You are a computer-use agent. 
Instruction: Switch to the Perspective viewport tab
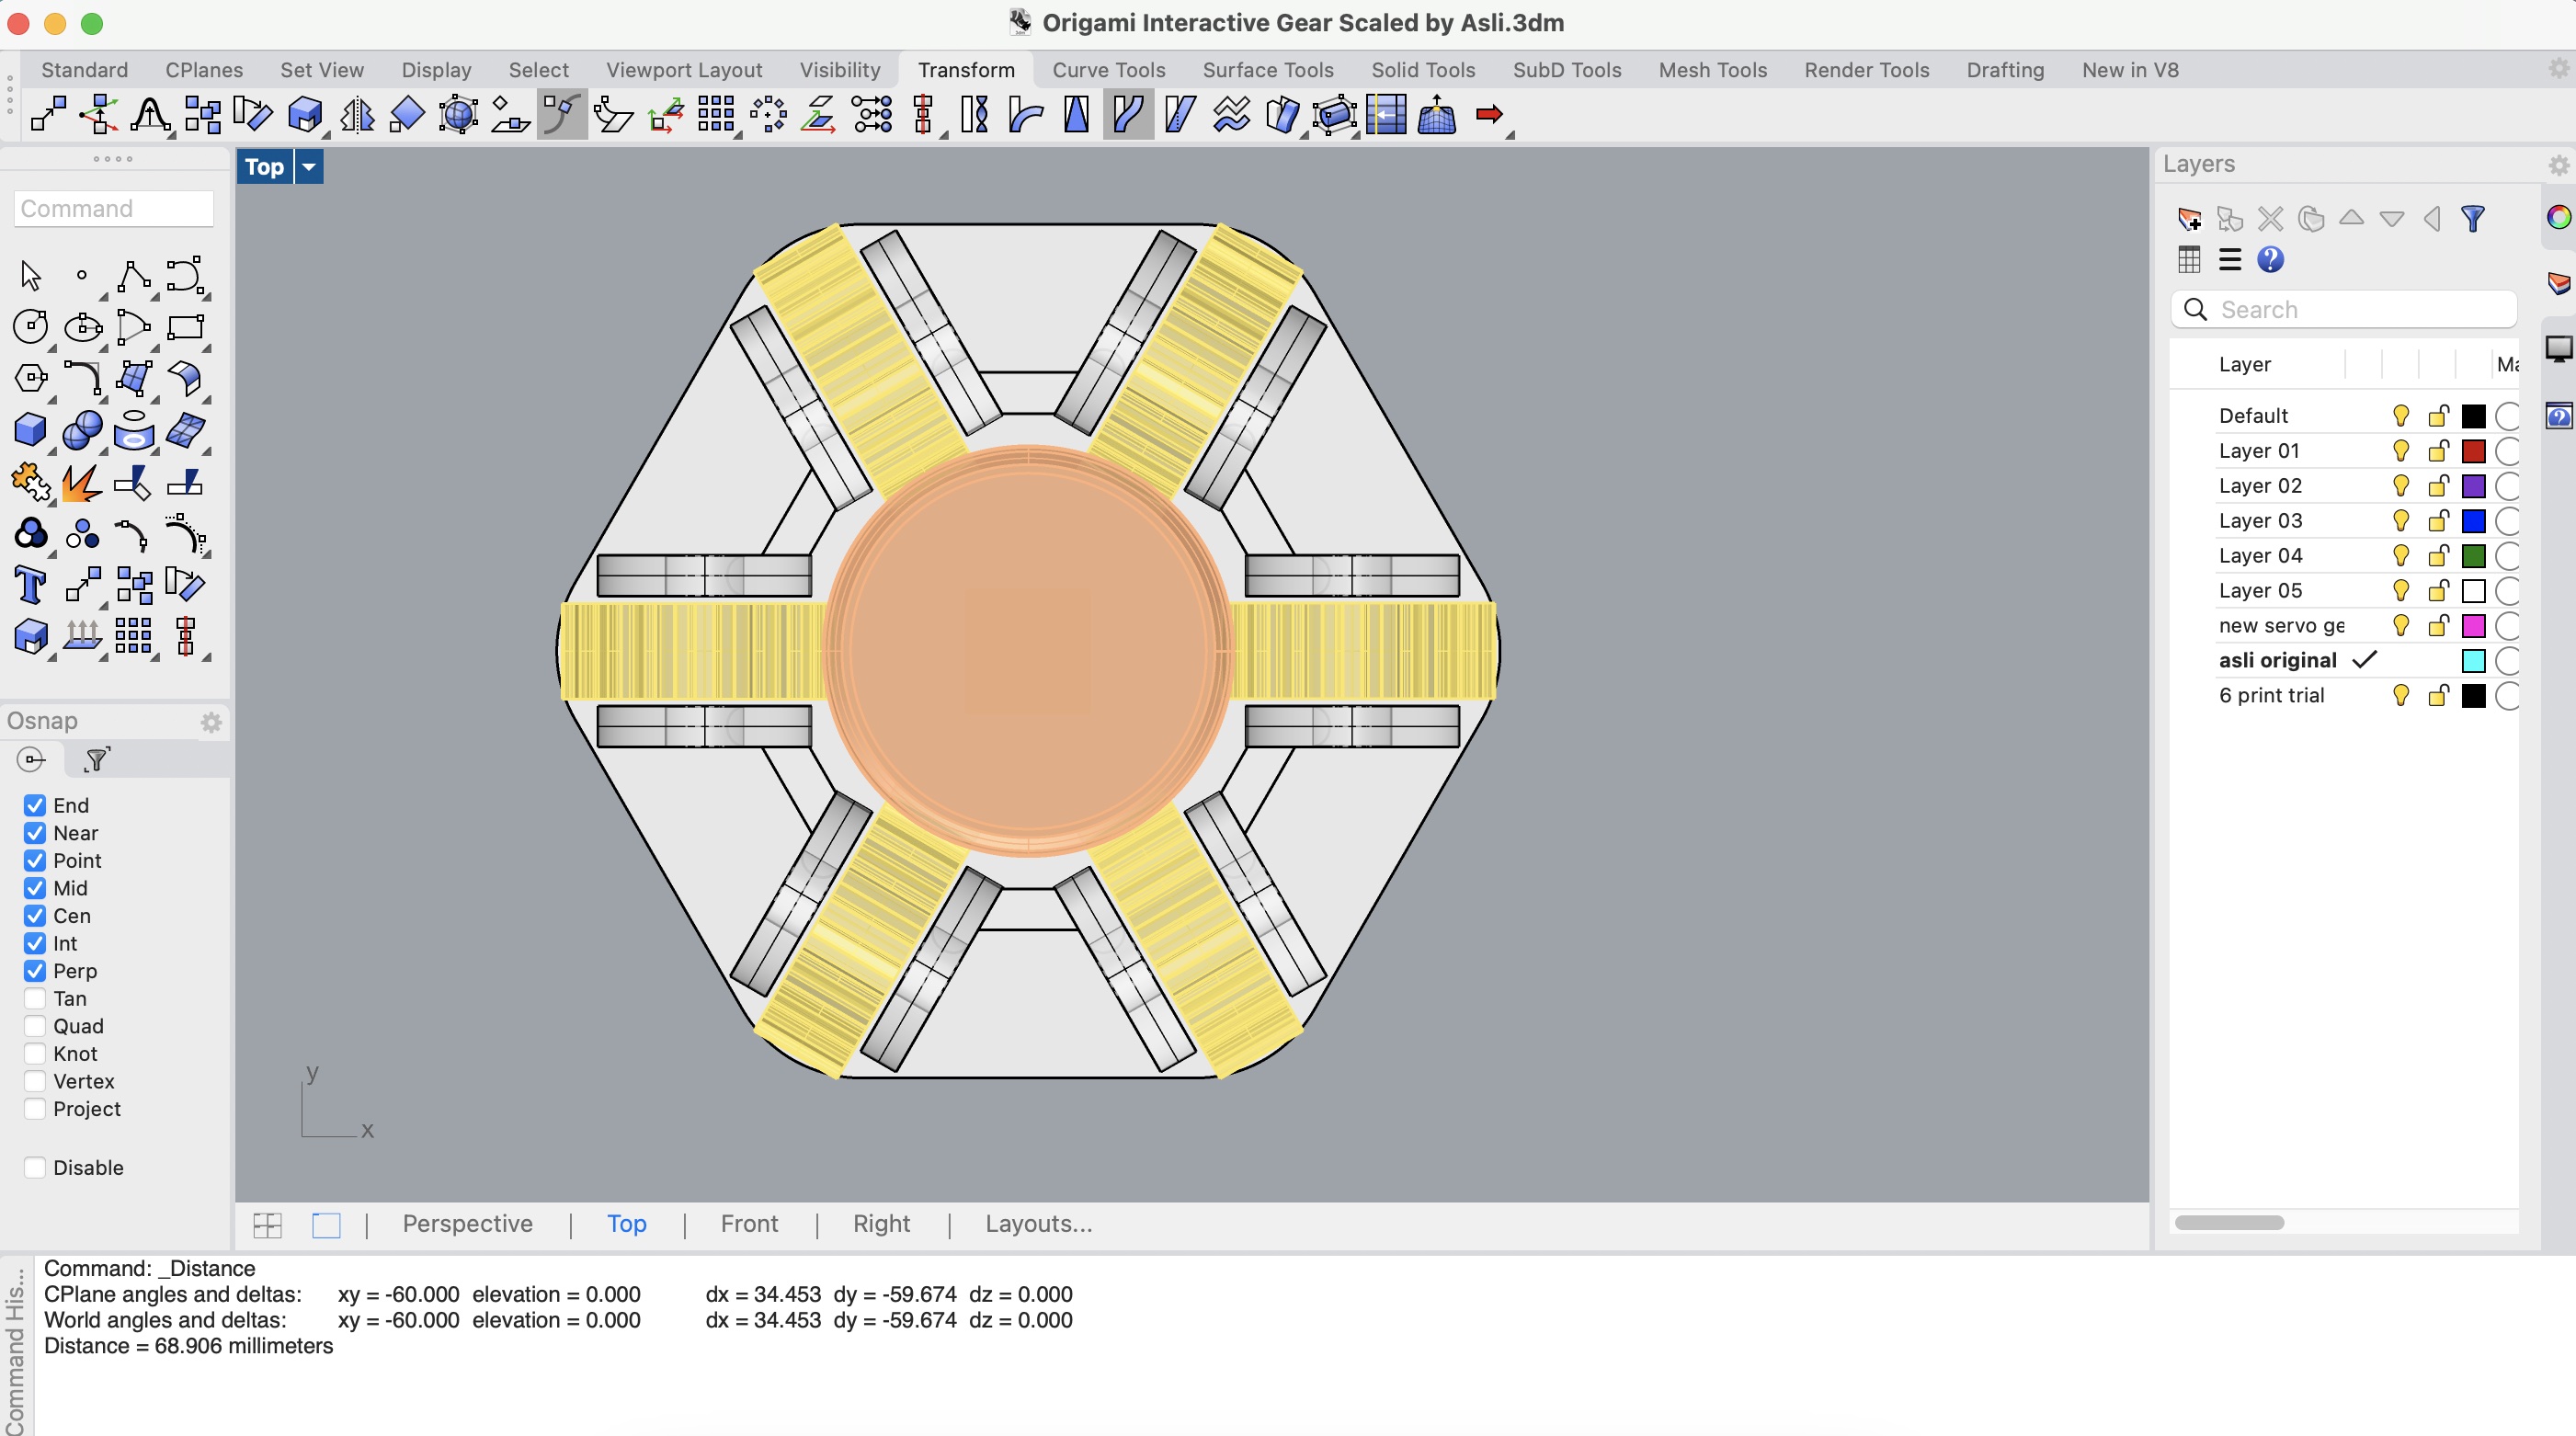(x=465, y=1224)
